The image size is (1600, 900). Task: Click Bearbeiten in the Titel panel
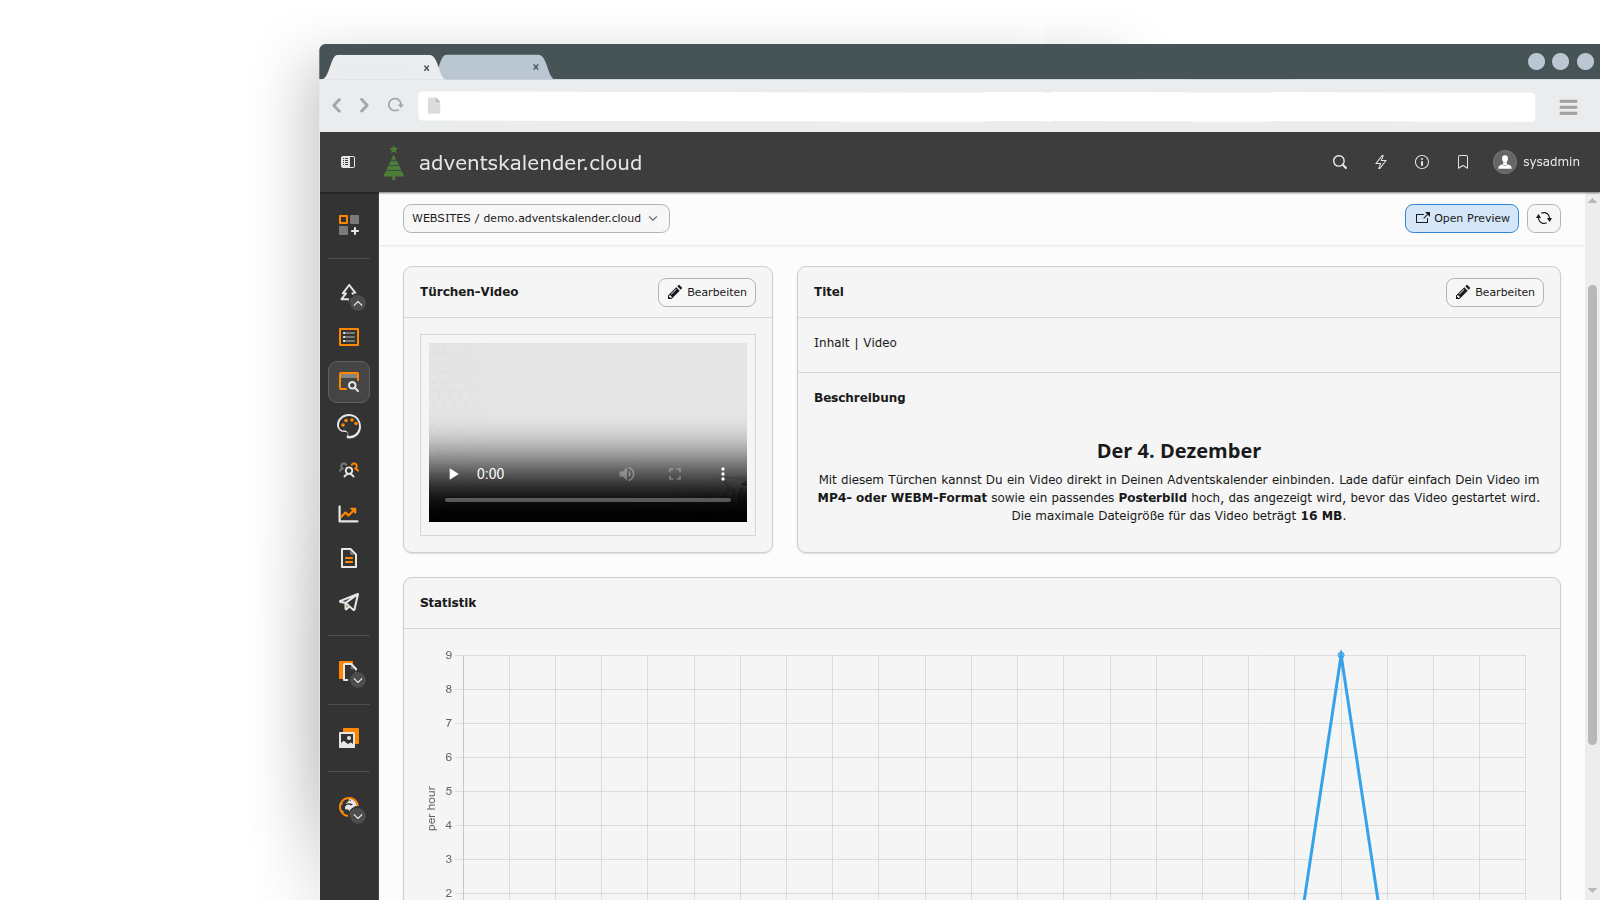[1495, 292]
